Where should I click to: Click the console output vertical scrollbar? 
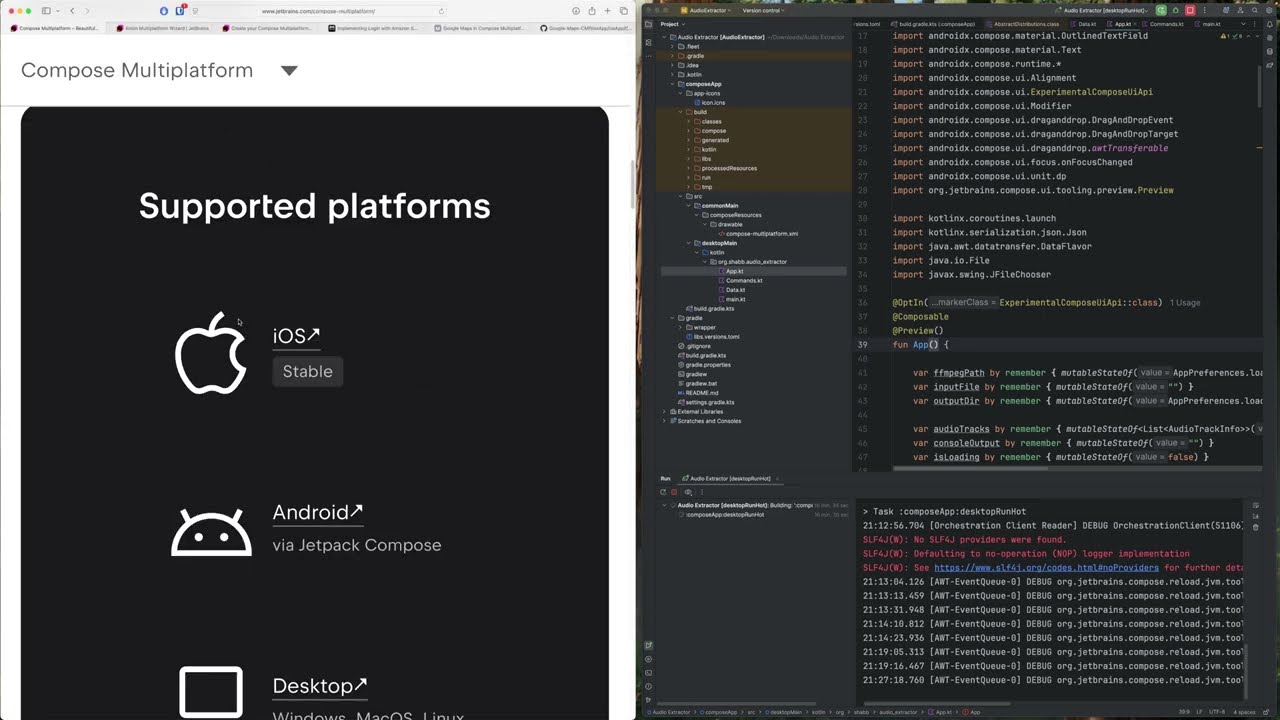point(1248,672)
